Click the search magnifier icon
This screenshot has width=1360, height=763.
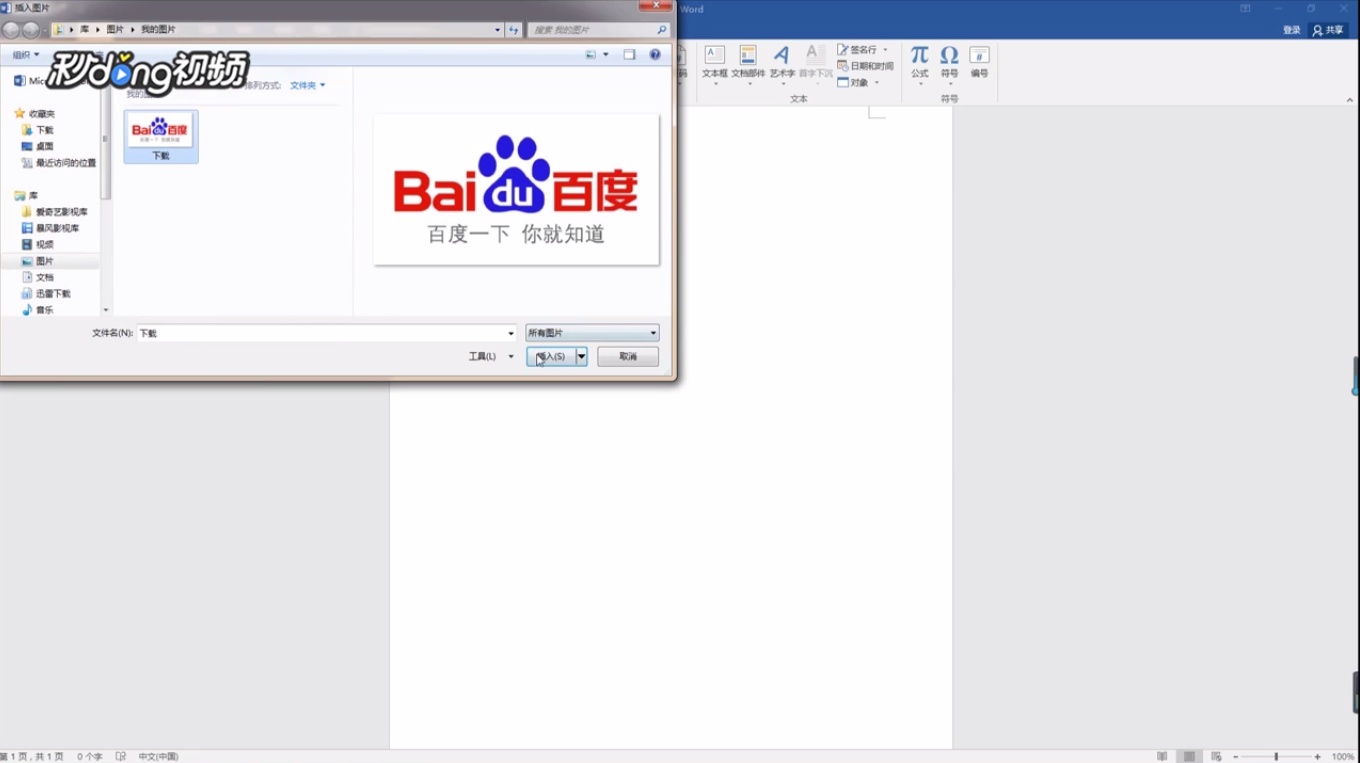tap(661, 30)
